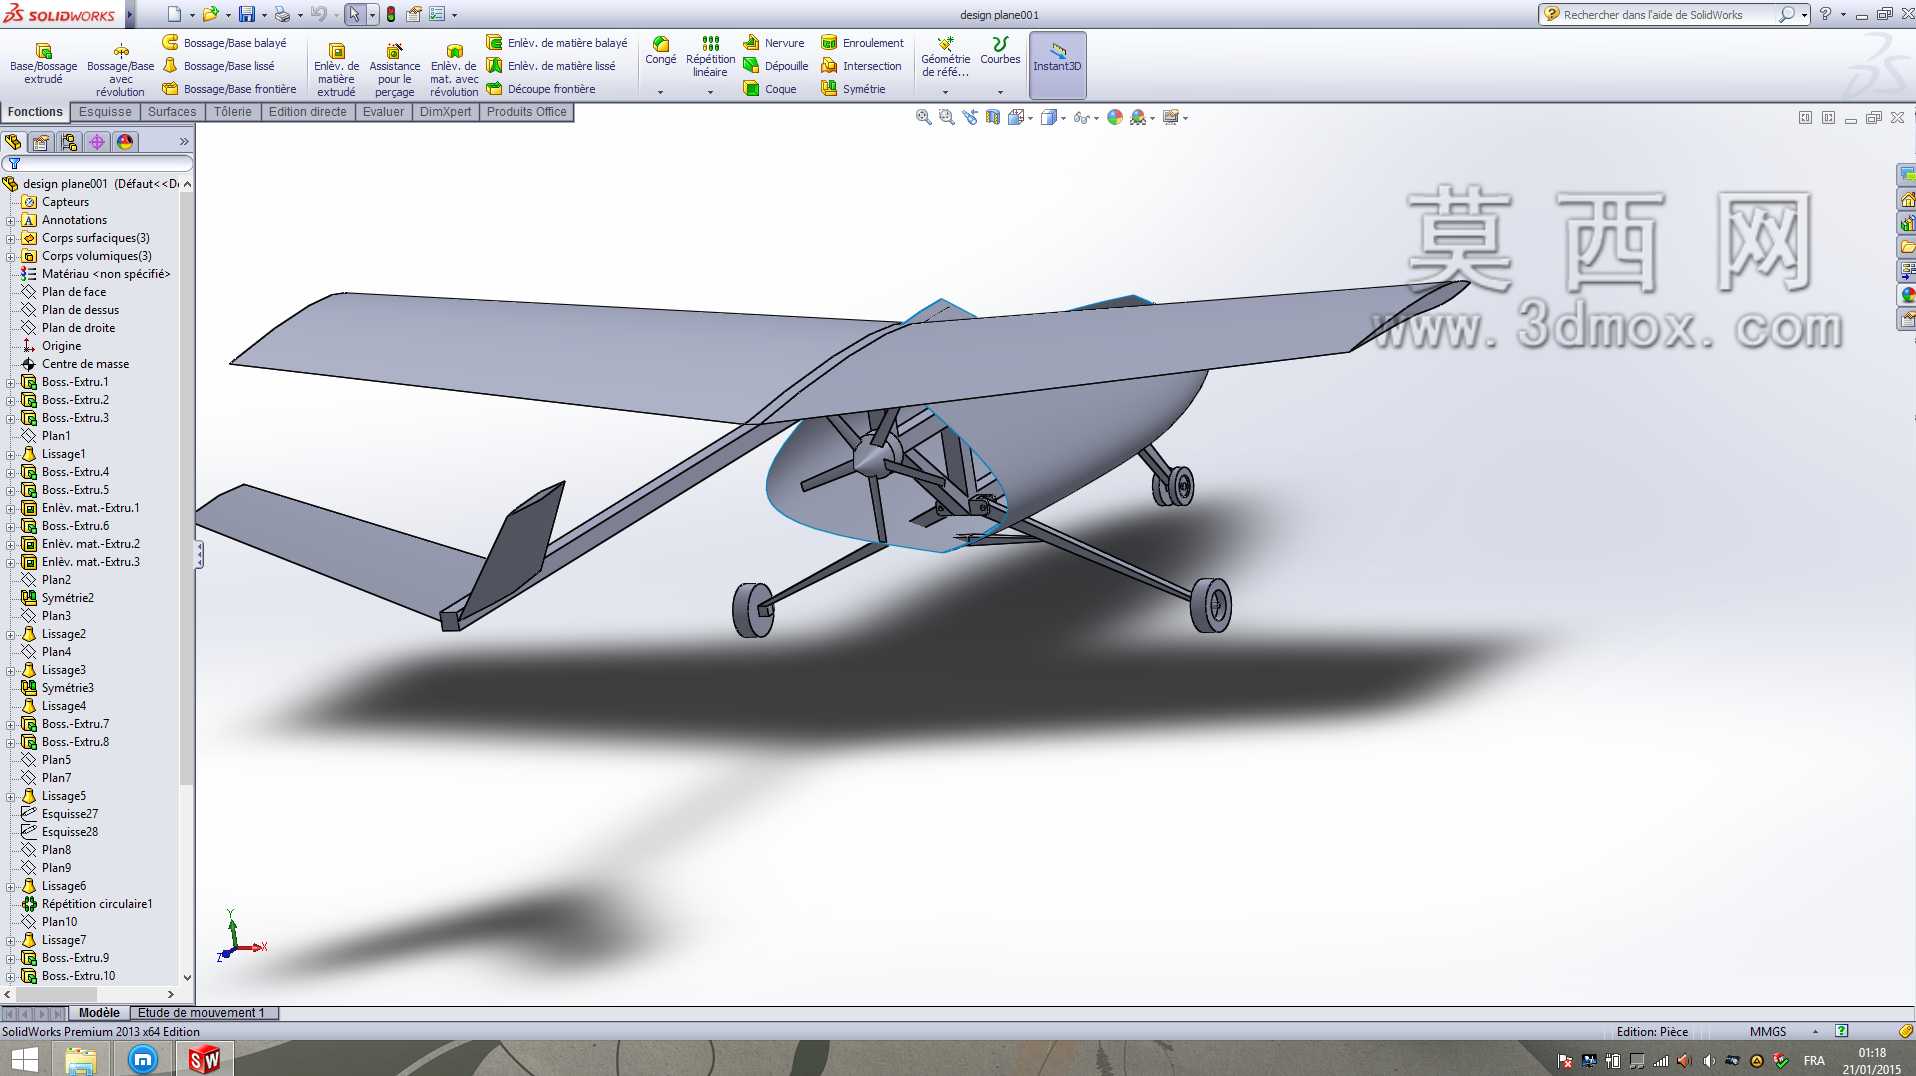This screenshot has width=1916, height=1076.
Task: Open Géométrie de référence tool
Action: (x=945, y=56)
